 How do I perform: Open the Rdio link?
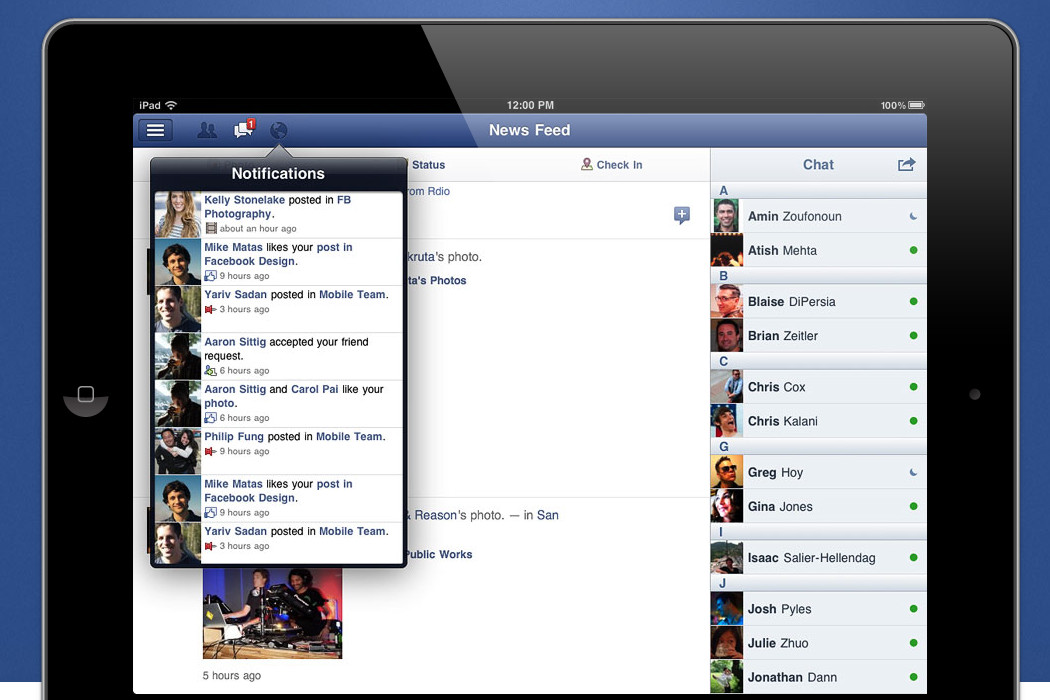(x=439, y=192)
